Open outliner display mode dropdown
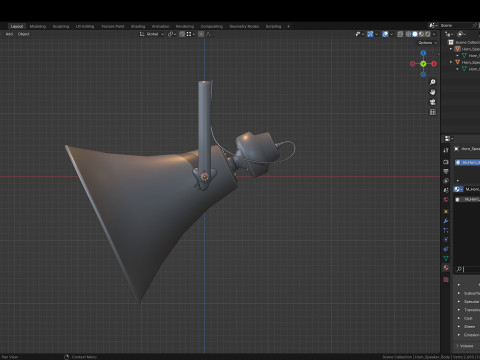The width and height of the screenshot is (480, 360). [x=449, y=34]
